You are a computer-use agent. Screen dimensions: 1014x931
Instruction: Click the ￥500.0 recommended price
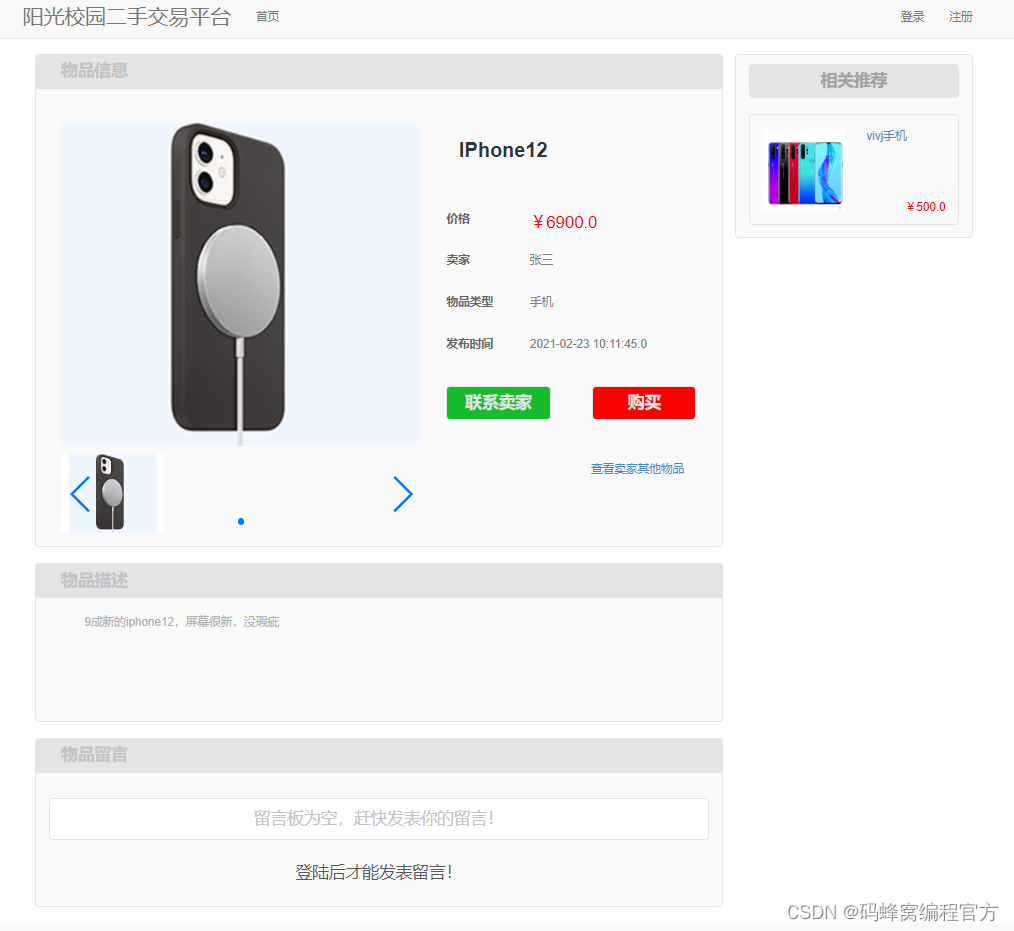click(x=925, y=207)
